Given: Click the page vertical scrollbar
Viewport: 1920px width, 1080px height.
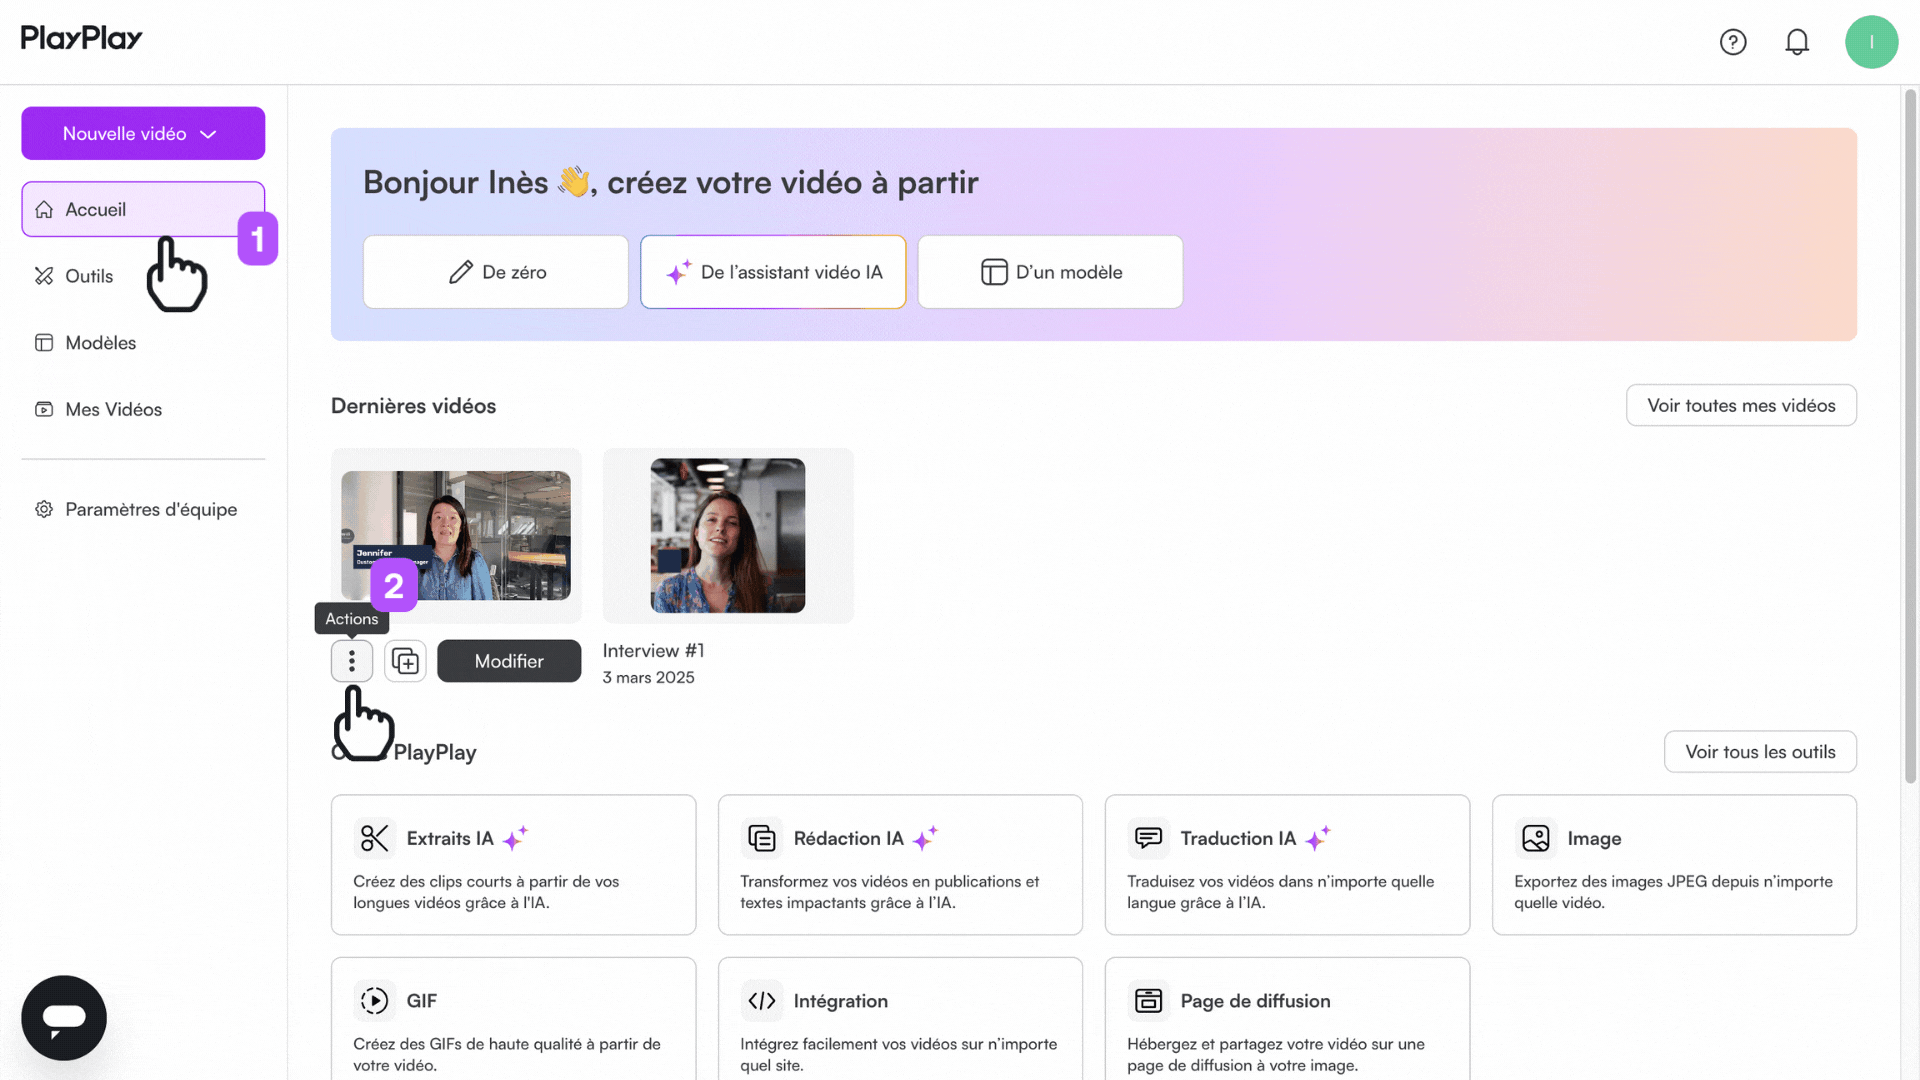Looking at the screenshot, I should [x=1910, y=437].
